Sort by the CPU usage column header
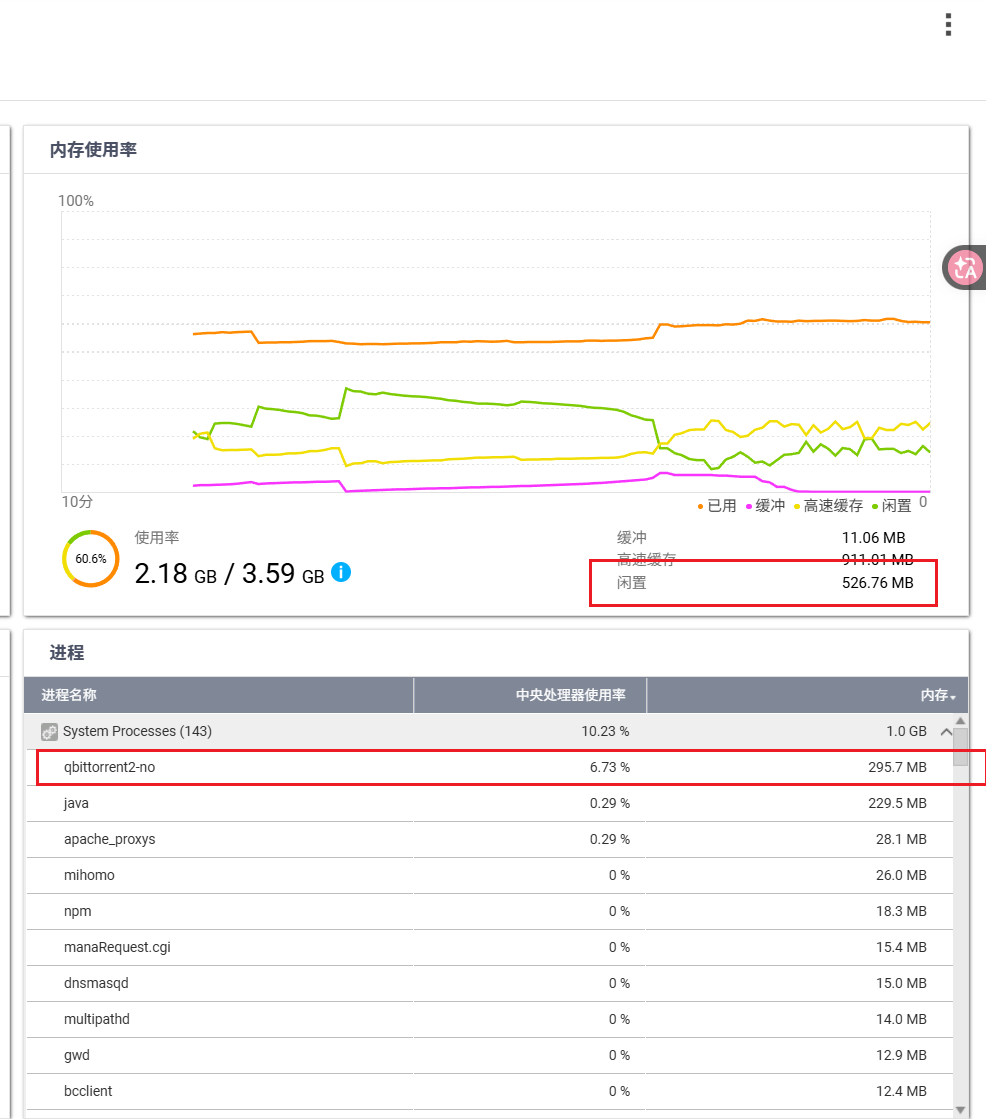Screen dimensions: 986x1119 click(x=570, y=695)
